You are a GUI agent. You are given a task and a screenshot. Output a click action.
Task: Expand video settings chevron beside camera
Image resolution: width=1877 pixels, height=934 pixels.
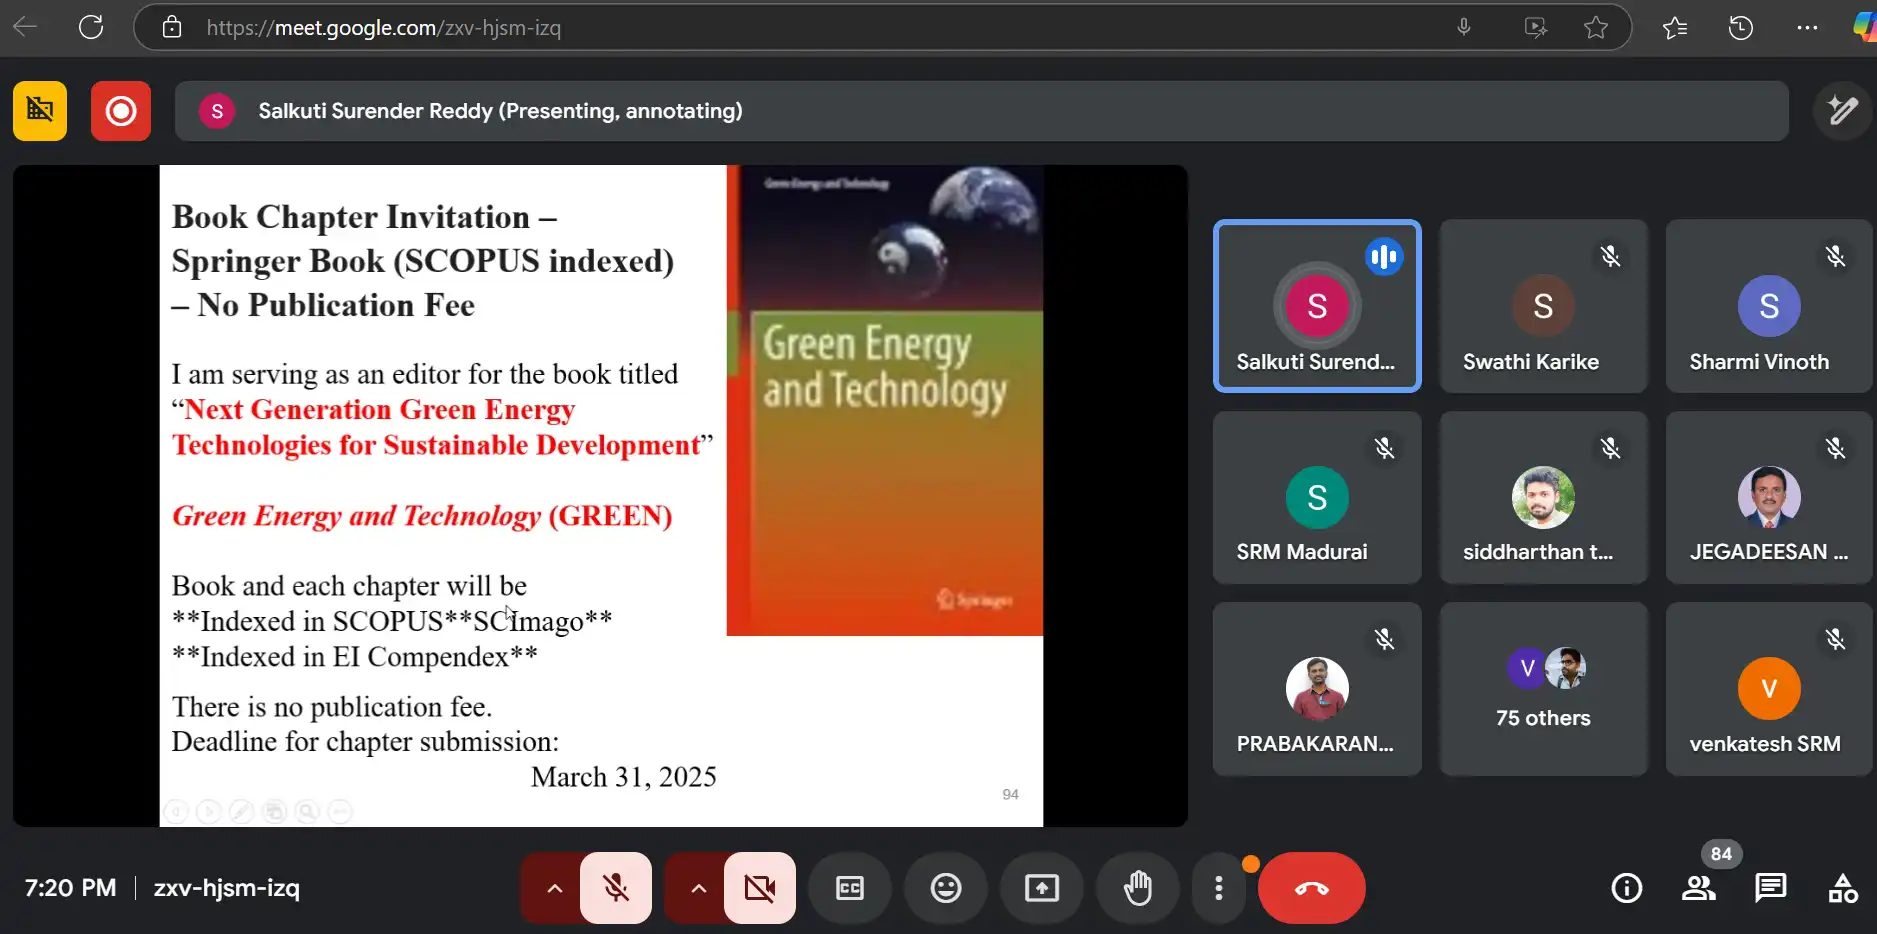pos(698,888)
